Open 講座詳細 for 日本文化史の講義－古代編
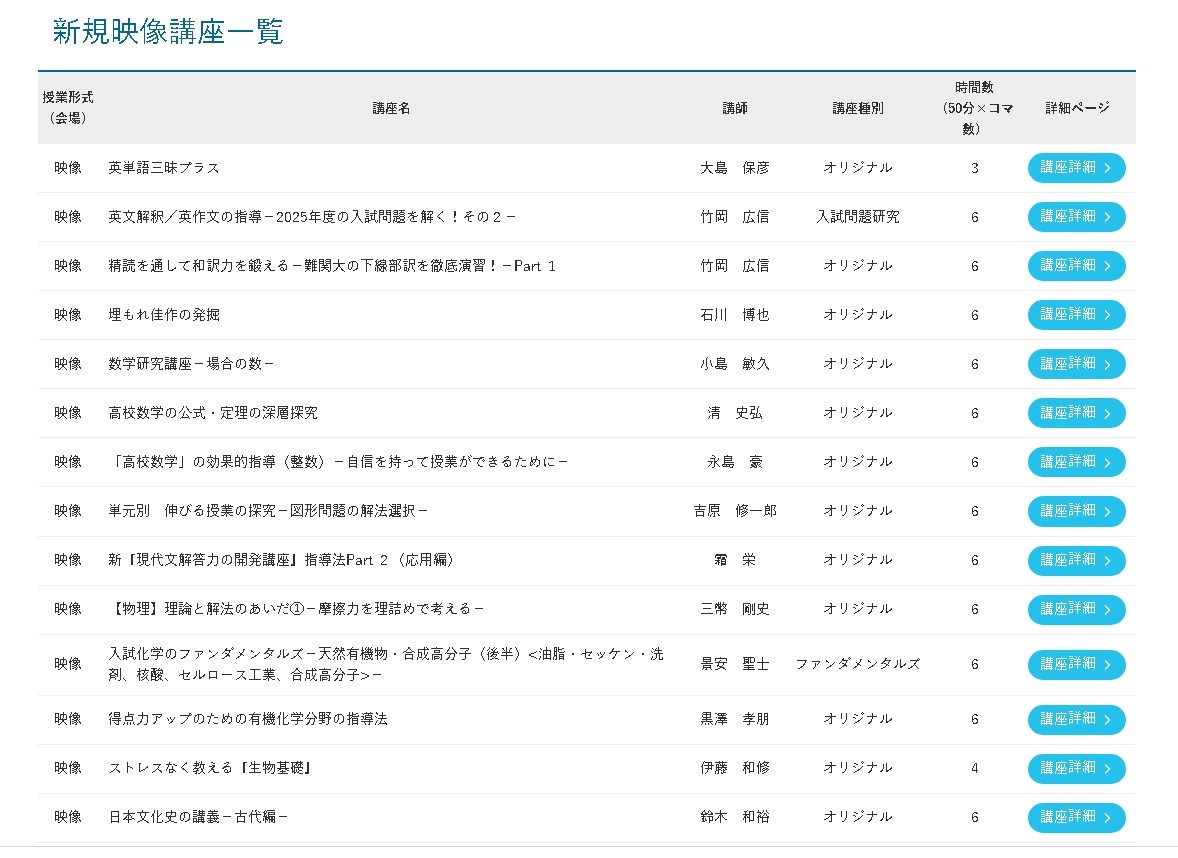 coord(1076,817)
